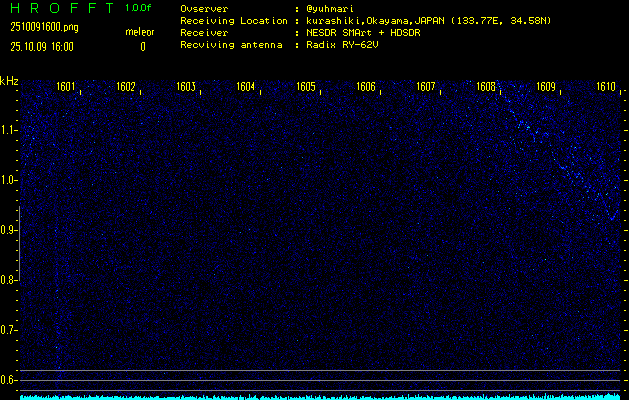Select the 1603 time marker
The image size is (629, 400).
[186, 88]
